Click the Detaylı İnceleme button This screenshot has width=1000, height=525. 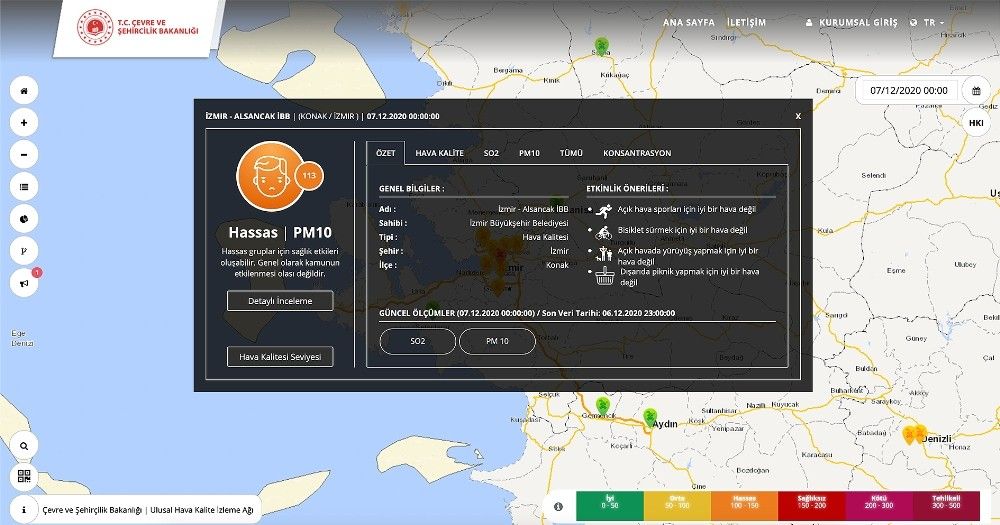tap(280, 301)
